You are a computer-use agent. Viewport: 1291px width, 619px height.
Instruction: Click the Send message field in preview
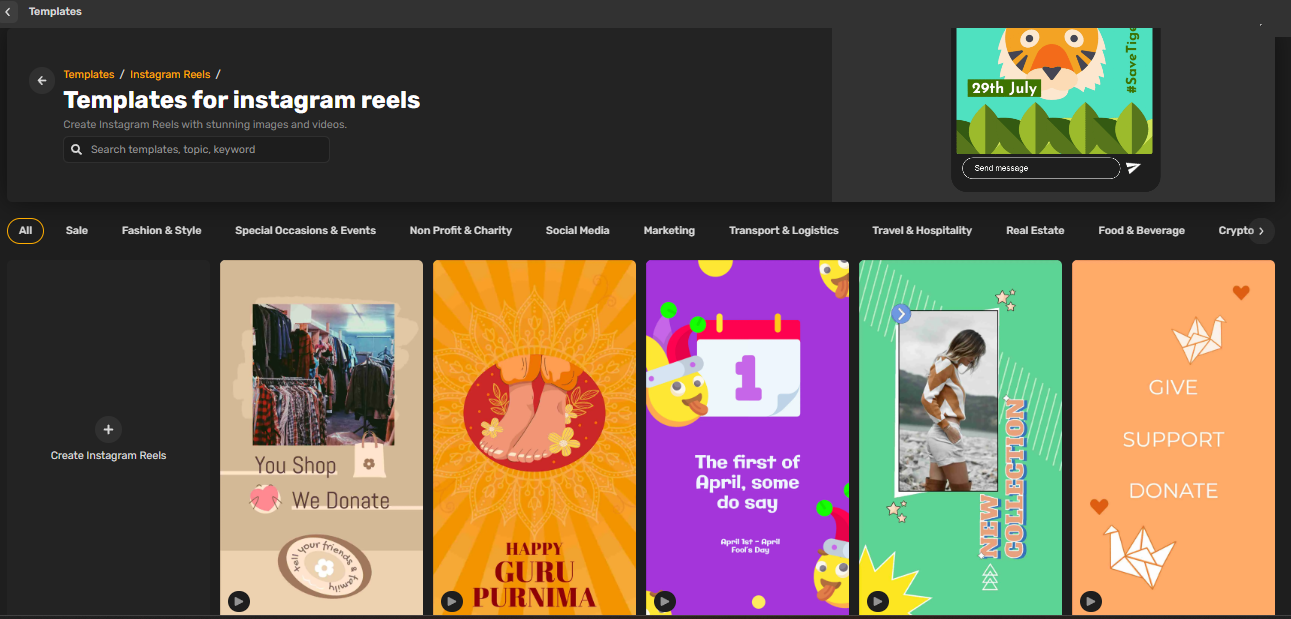[x=1040, y=168]
